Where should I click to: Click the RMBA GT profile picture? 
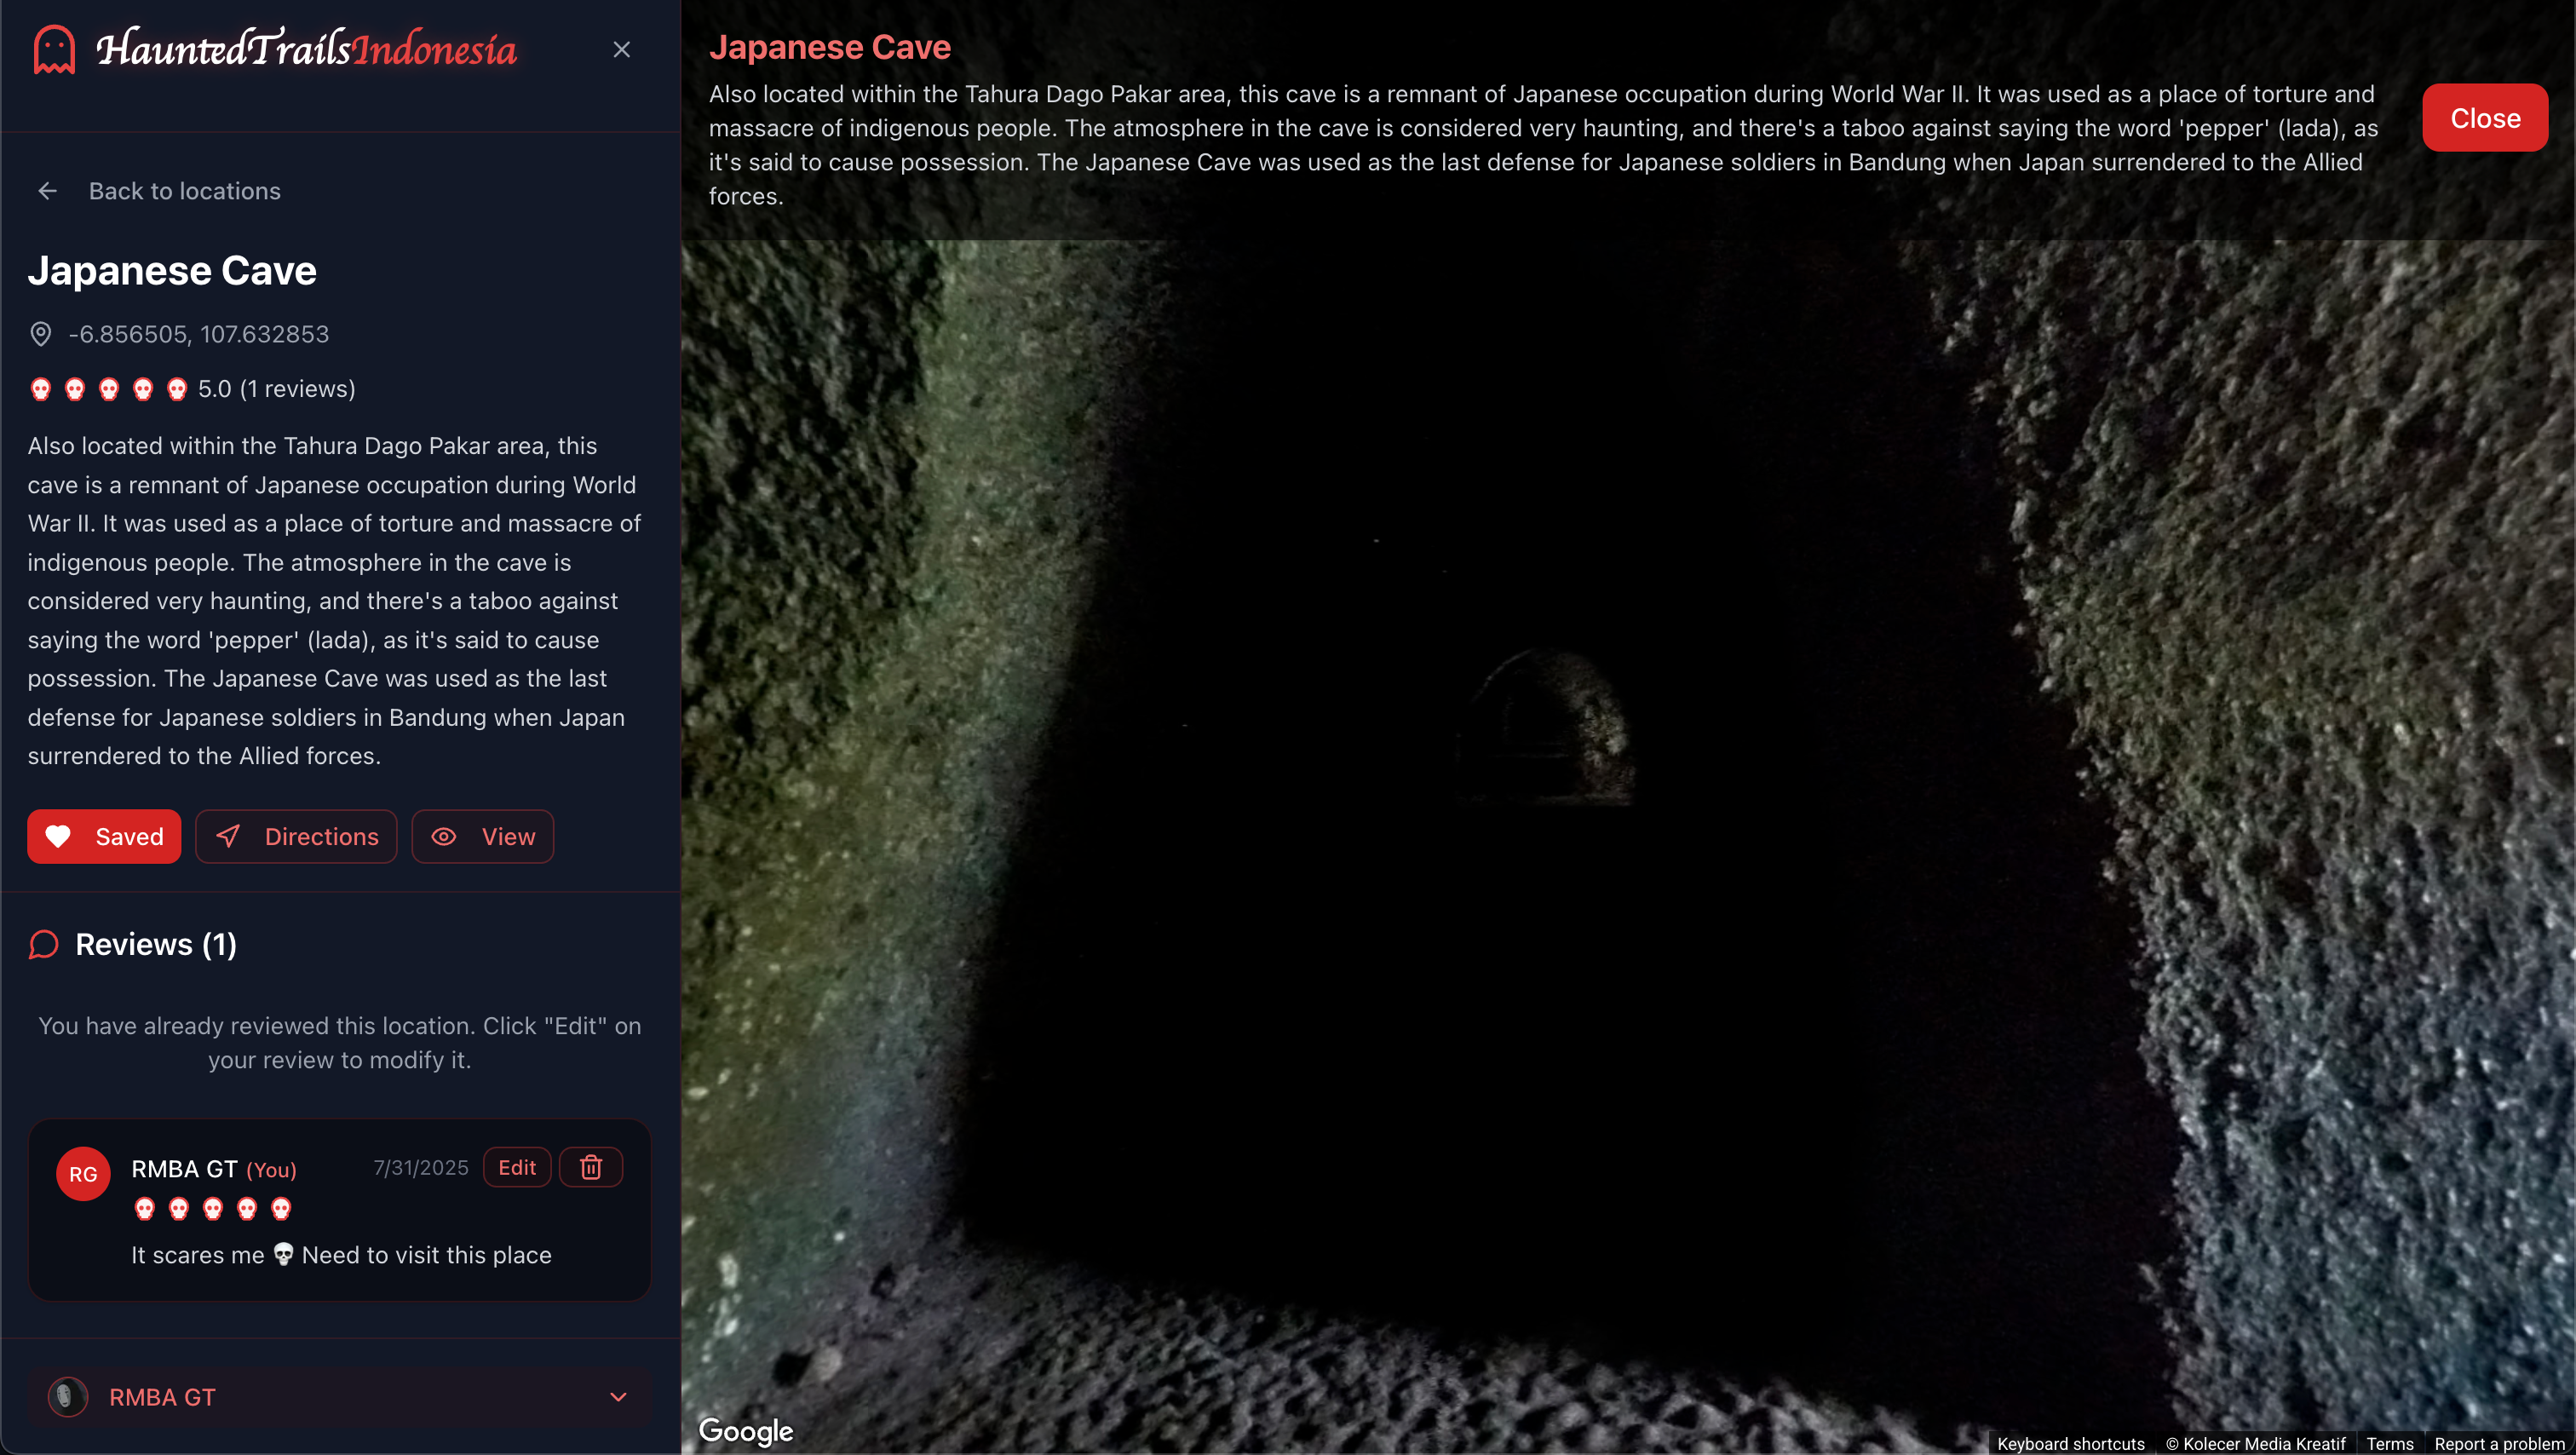[68, 1397]
